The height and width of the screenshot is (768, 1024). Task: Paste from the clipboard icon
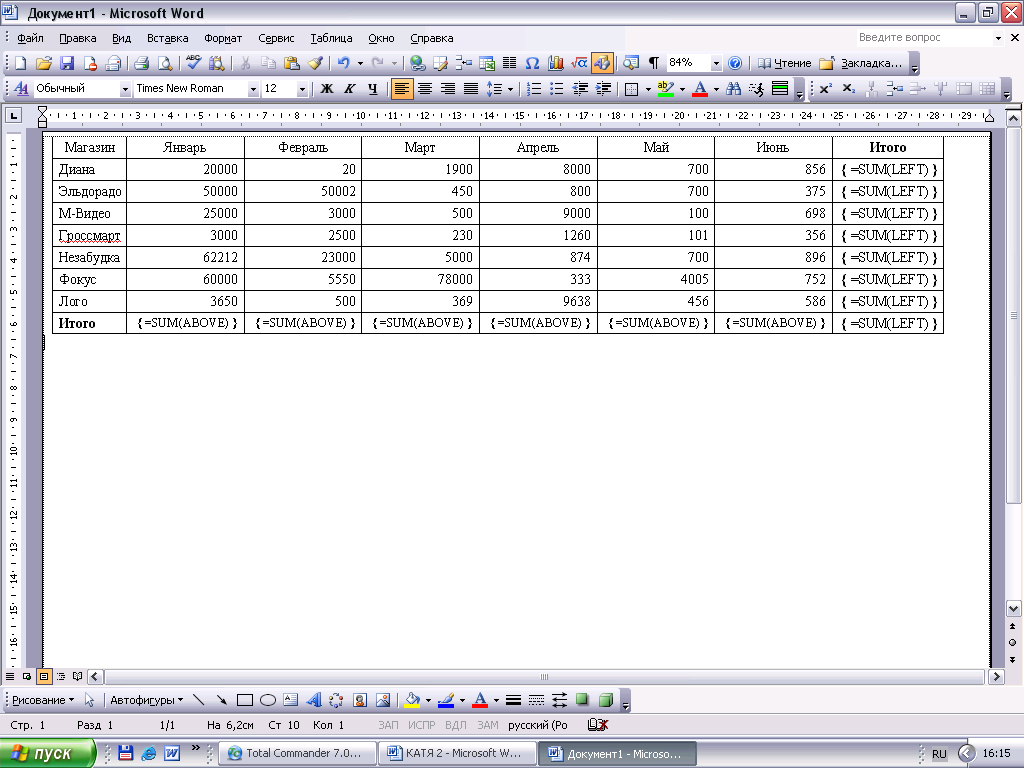(x=291, y=63)
